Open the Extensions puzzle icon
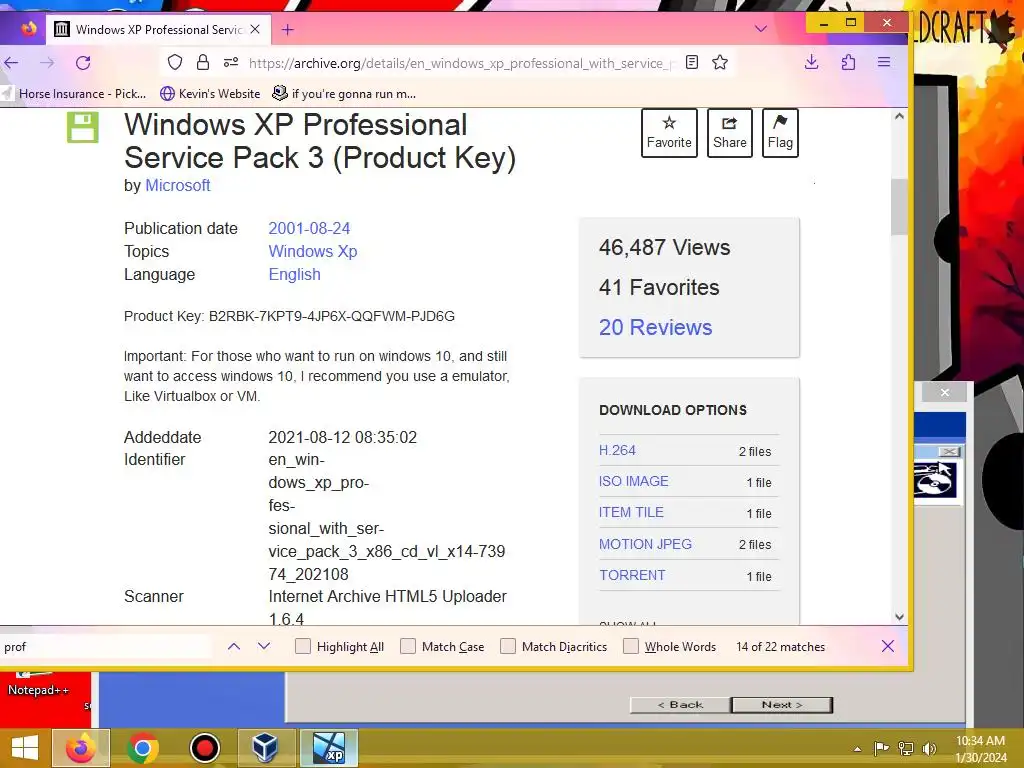 [848, 63]
